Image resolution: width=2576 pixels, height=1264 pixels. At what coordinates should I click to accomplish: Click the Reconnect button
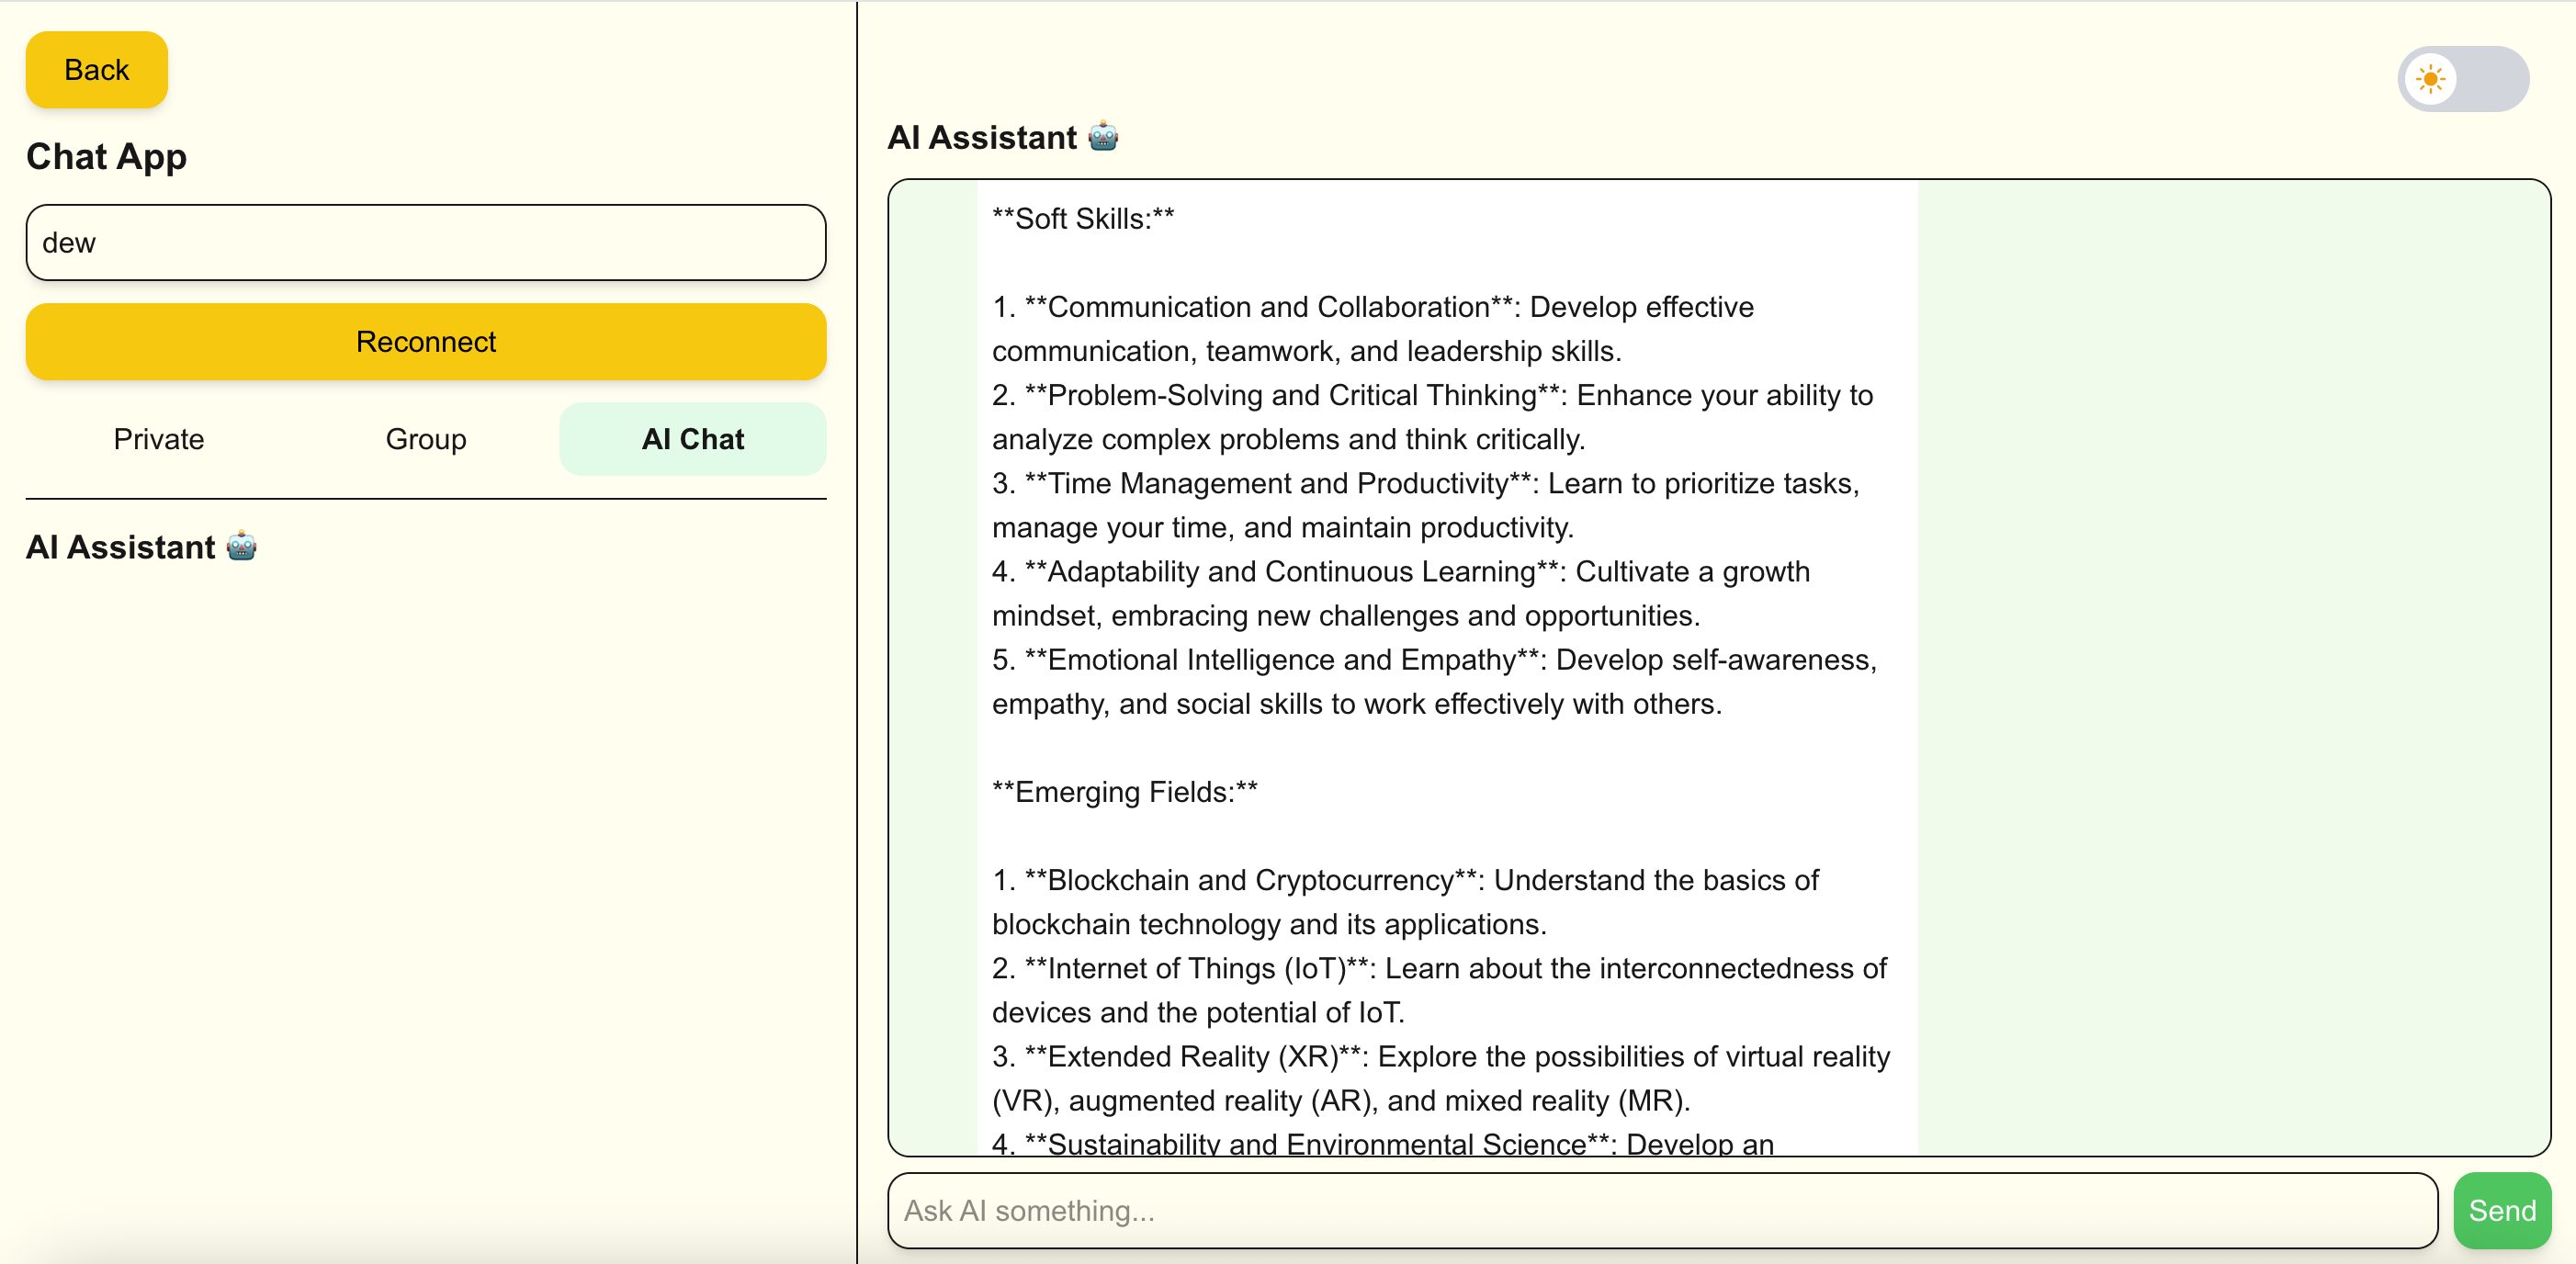coord(425,342)
